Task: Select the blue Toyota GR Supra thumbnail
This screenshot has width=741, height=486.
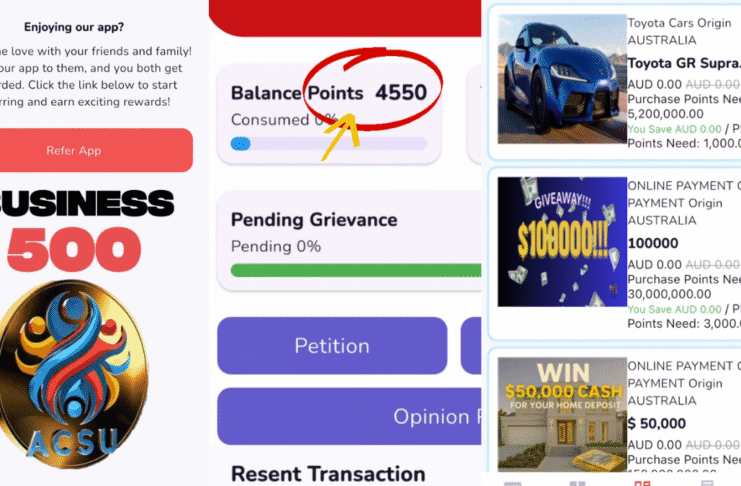Action: (x=562, y=78)
